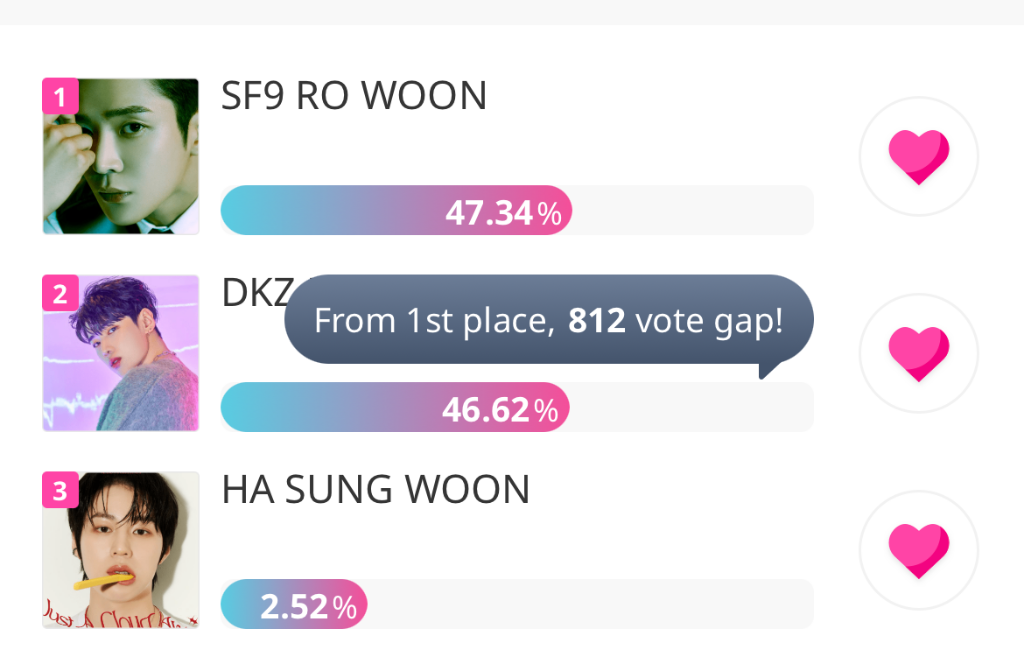
Task: Click the 47.34% vote progress bar
Action: (x=517, y=210)
